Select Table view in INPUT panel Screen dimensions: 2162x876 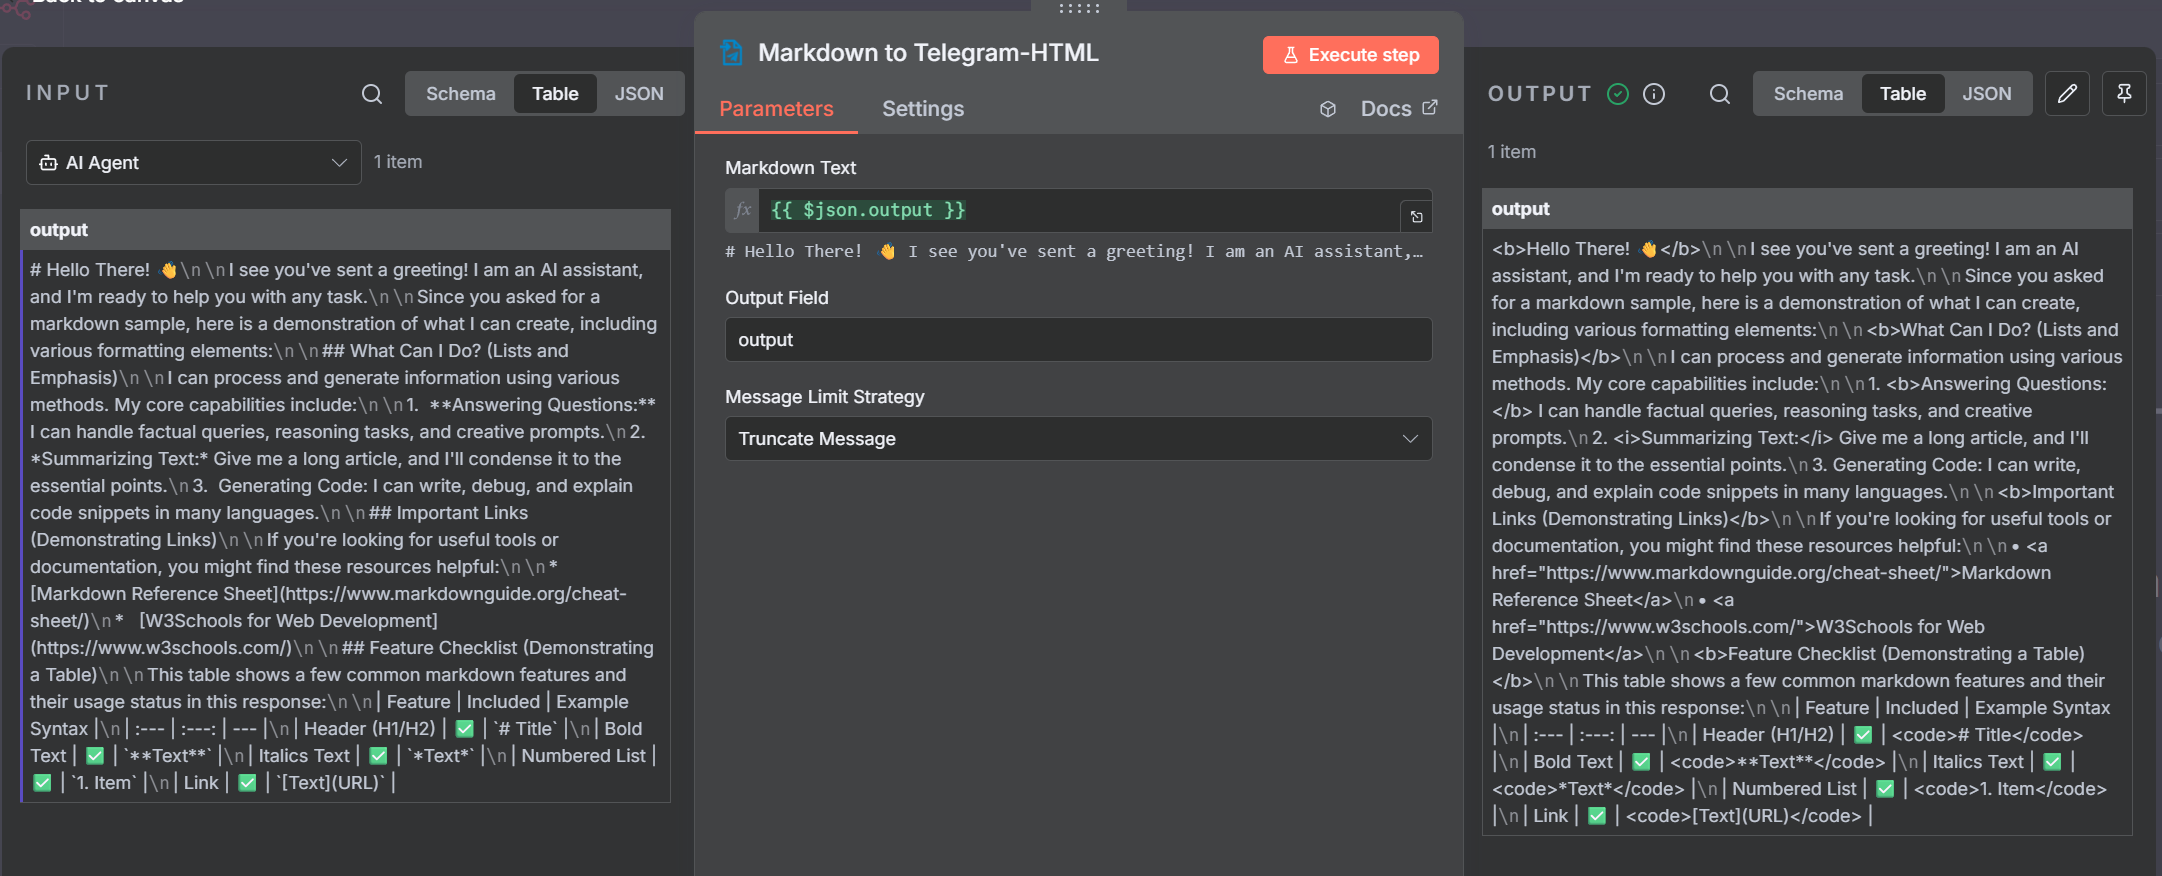coord(555,94)
